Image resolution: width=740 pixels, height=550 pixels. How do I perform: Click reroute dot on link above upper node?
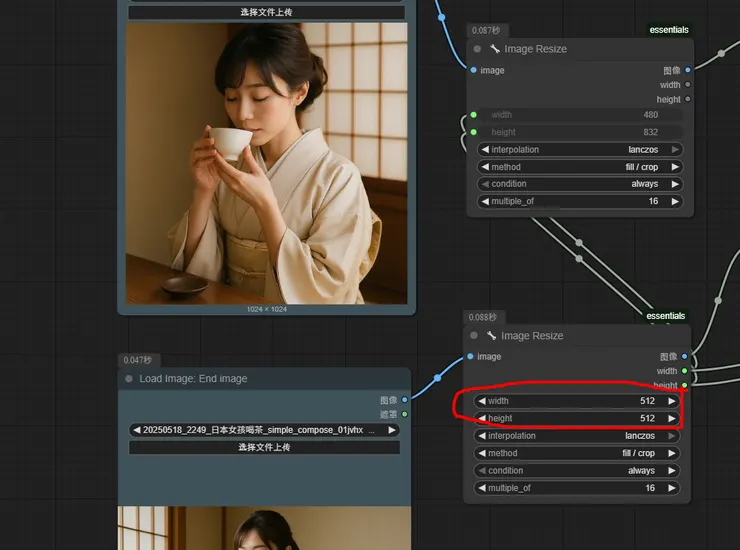coord(442,17)
